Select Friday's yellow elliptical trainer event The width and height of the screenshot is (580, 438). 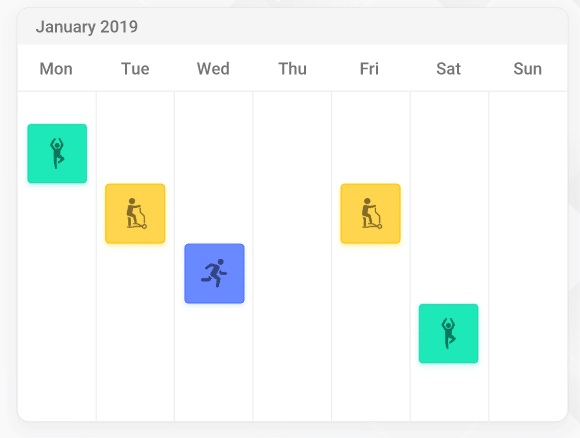pyautogui.click(x=371, y=213)
